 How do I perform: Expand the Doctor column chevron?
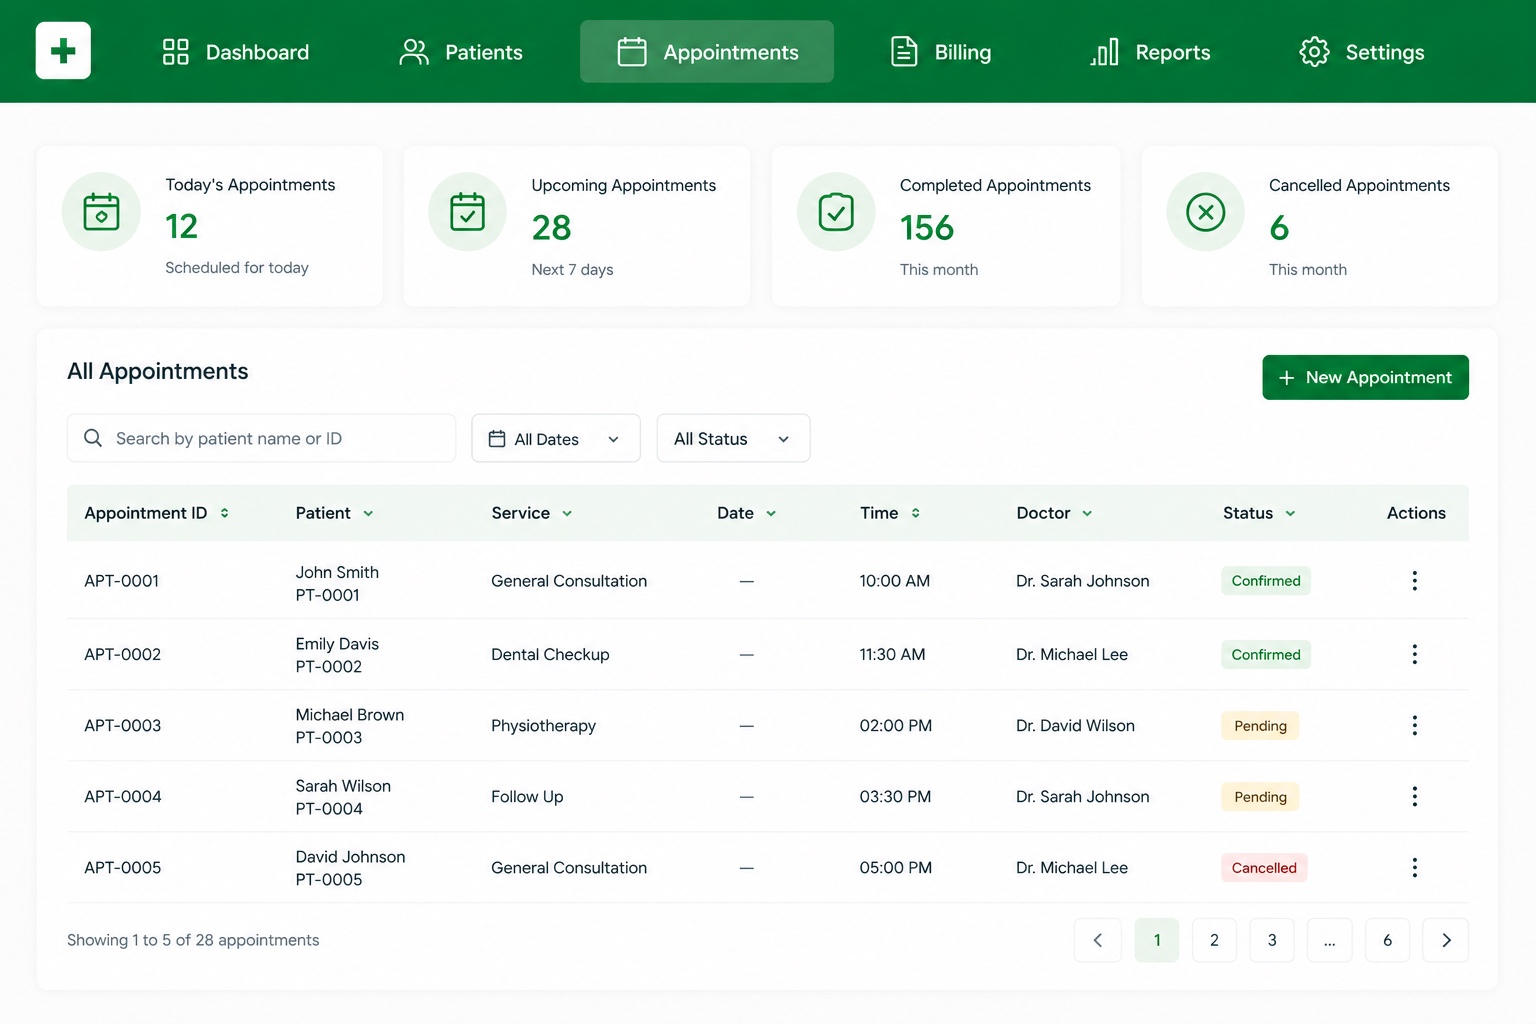(x=1087, y=513)
